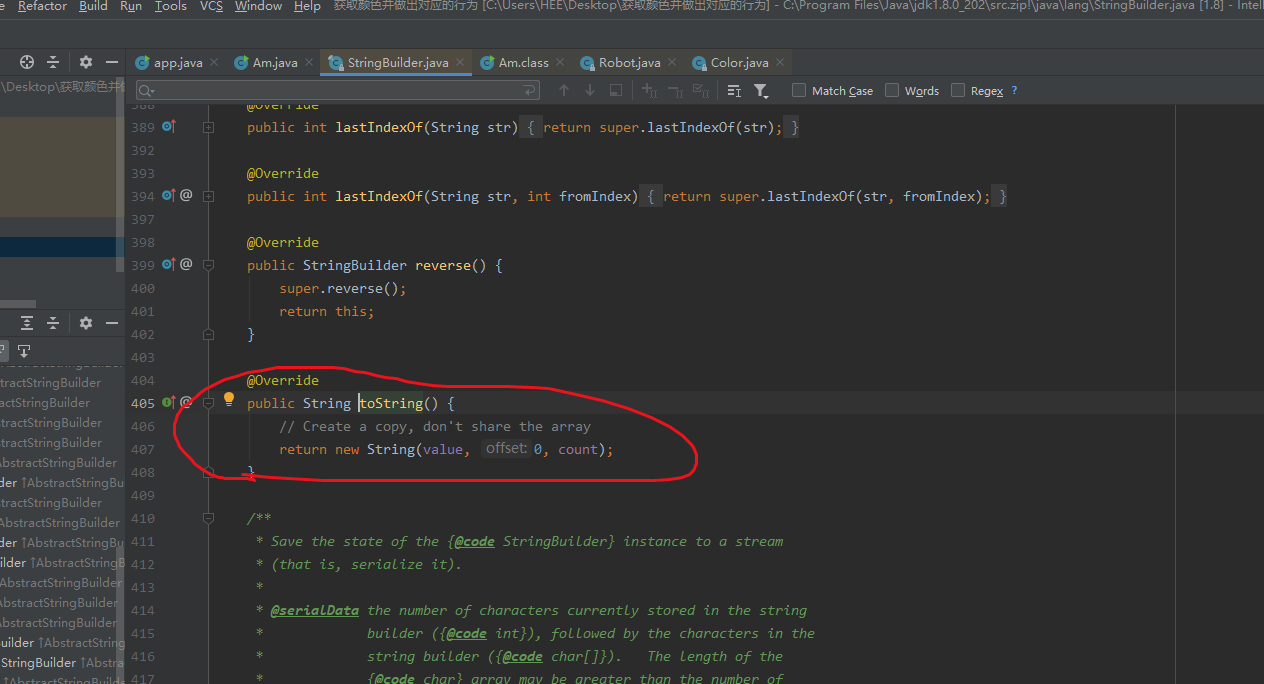This screenshot has height=684, width=1264.
Task: Click unselect occurrence icon
Action: pos(675,90)
